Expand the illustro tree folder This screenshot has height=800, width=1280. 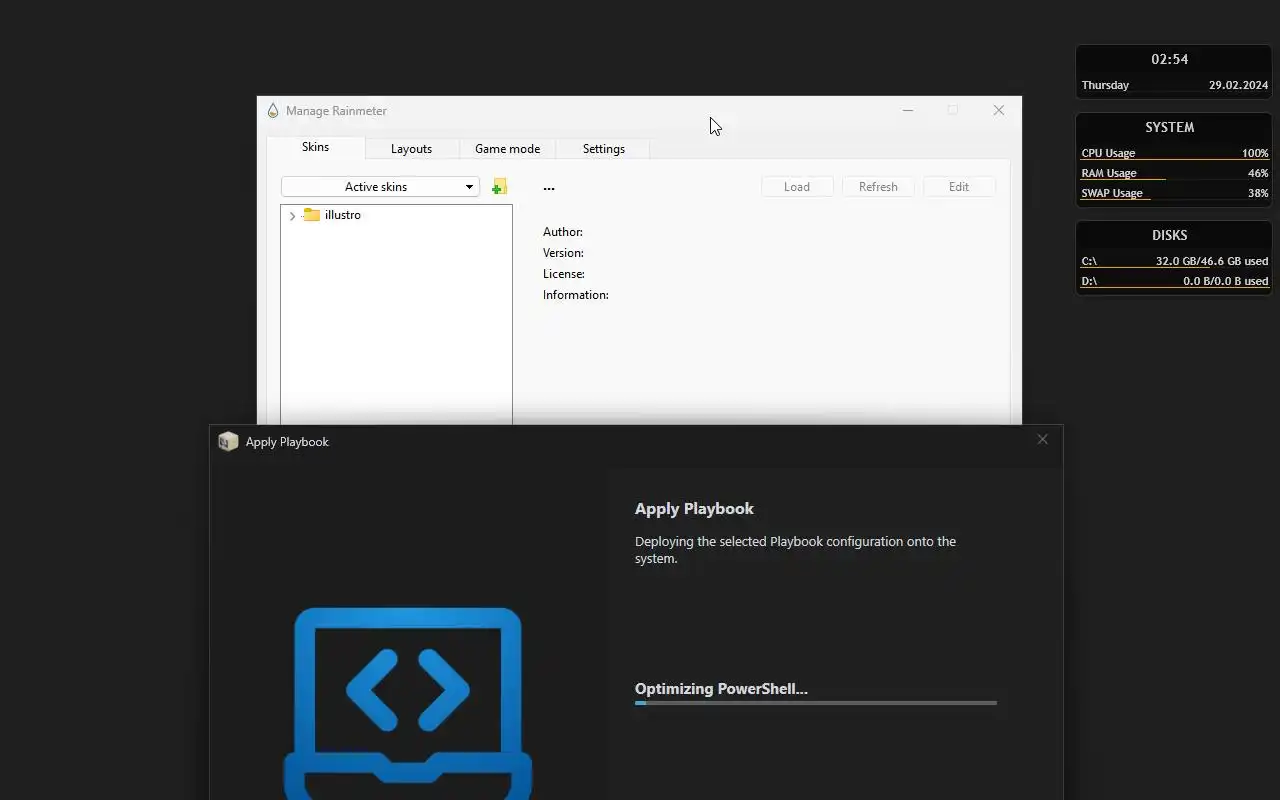coord(292,215)
